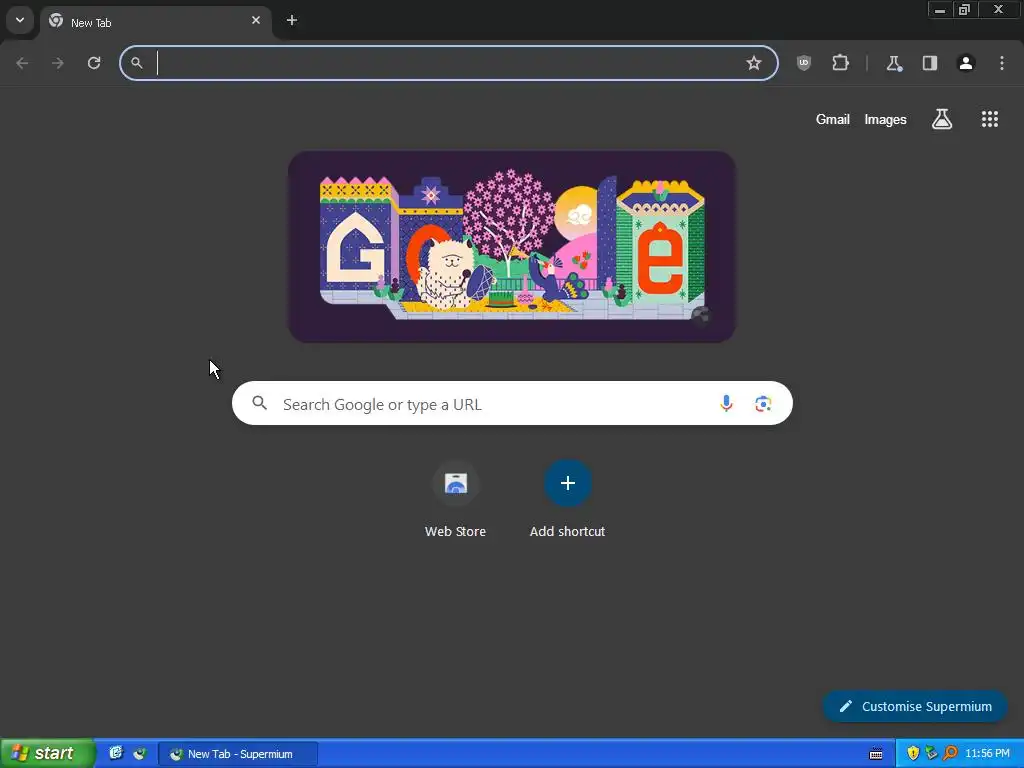The height and width of the screenshot is (768, 1024).
Task: Open Chrome Labs flask in toolbar
Action: [x=893, y=63]
